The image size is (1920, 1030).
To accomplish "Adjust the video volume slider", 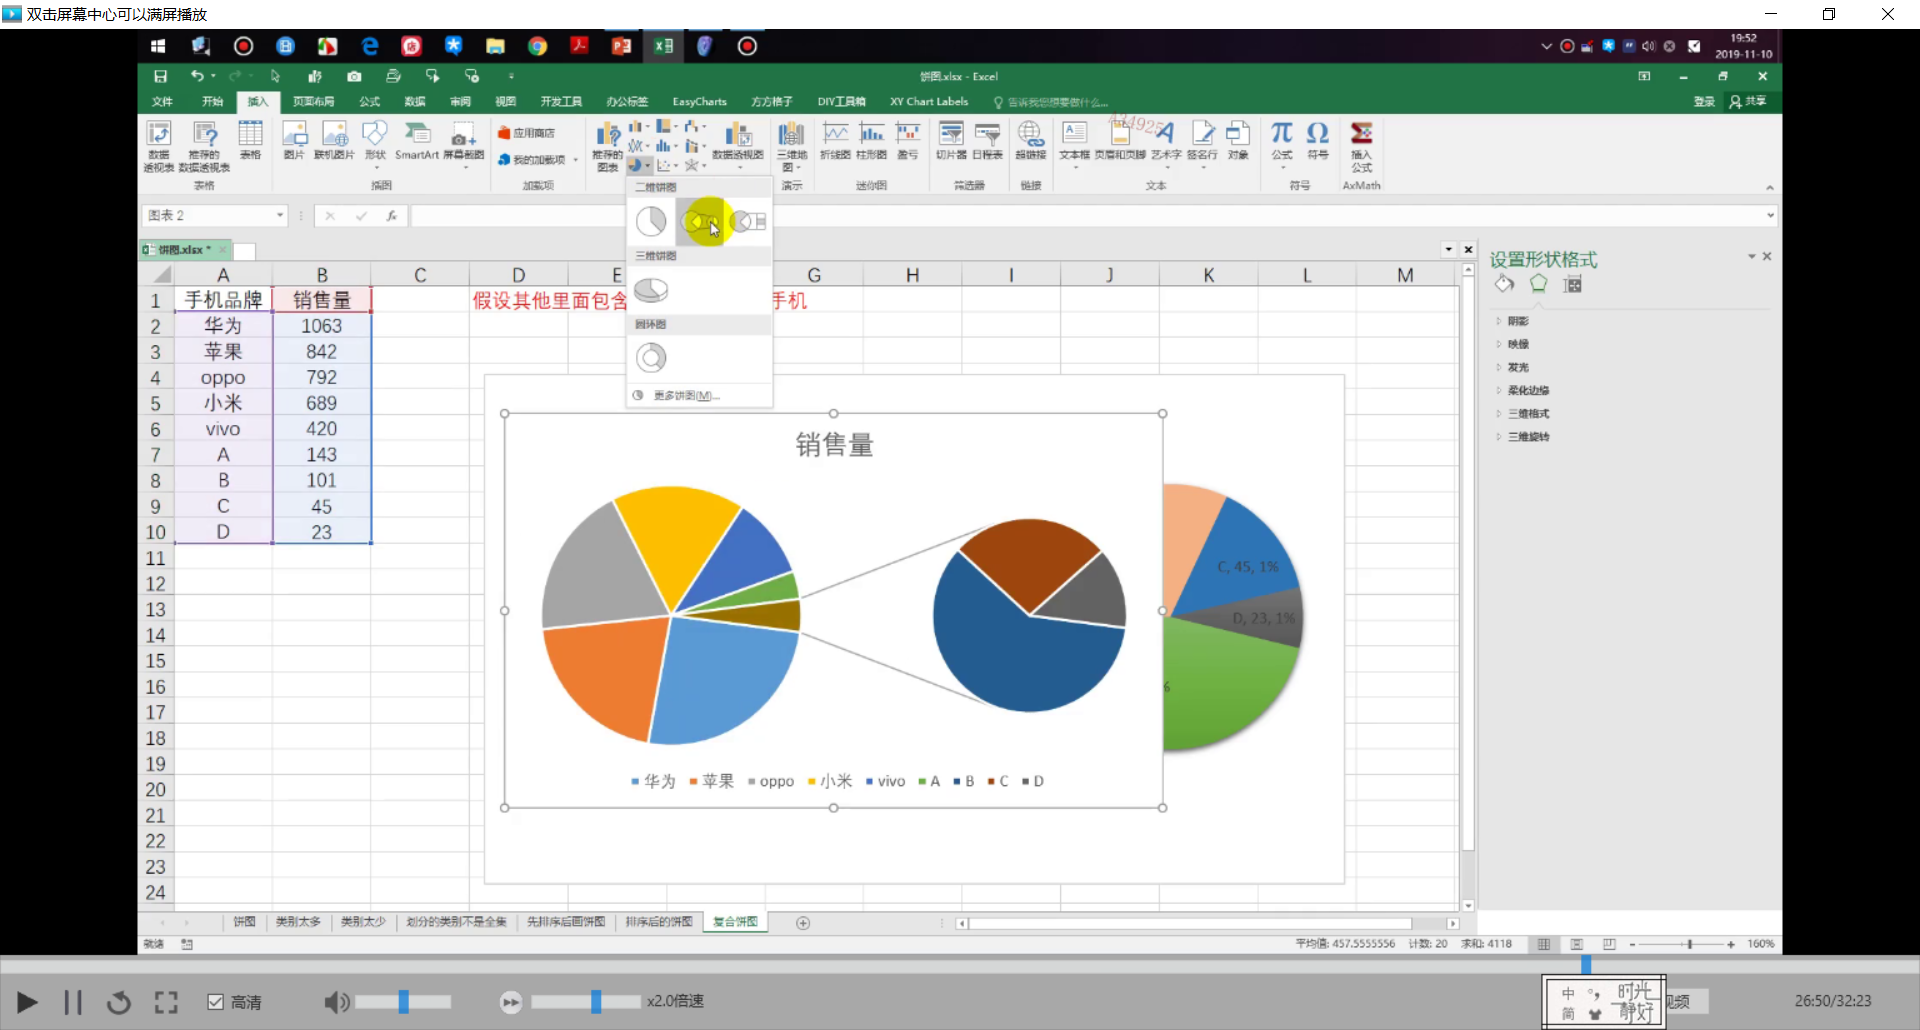I will coord(403,1001).
